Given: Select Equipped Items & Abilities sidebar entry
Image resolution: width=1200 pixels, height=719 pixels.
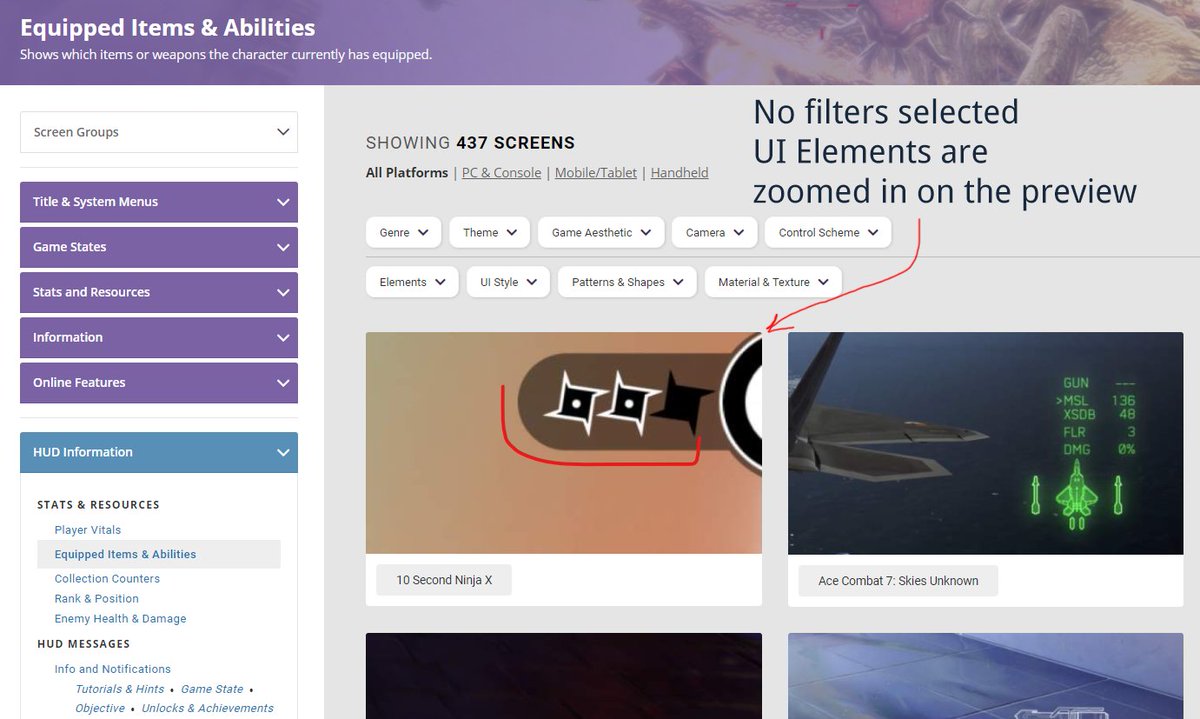Looking at the screenshot, I should [x=159, y=554].
